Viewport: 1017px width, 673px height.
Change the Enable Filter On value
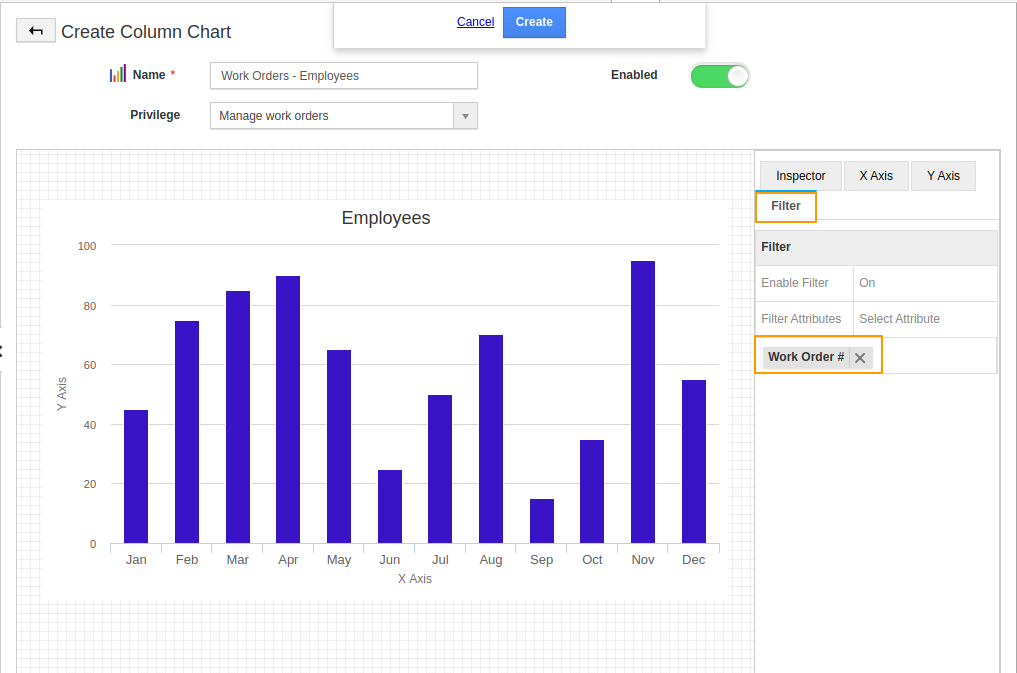click(924, 283)
